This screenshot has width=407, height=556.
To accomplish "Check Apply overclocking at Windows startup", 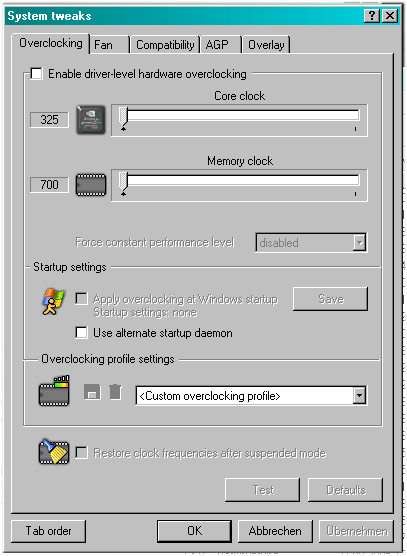I will (x=82, y=299).
